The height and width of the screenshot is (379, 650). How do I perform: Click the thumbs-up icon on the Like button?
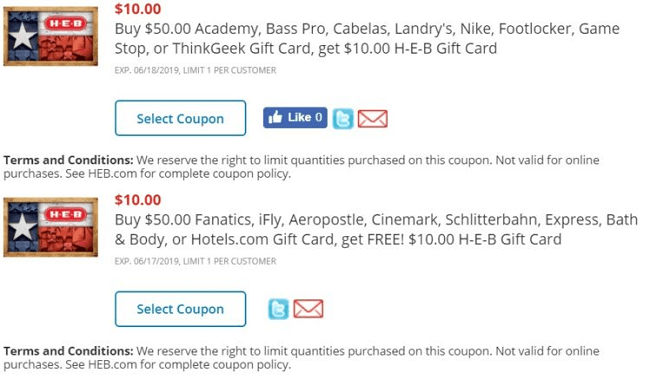(275, 118)
